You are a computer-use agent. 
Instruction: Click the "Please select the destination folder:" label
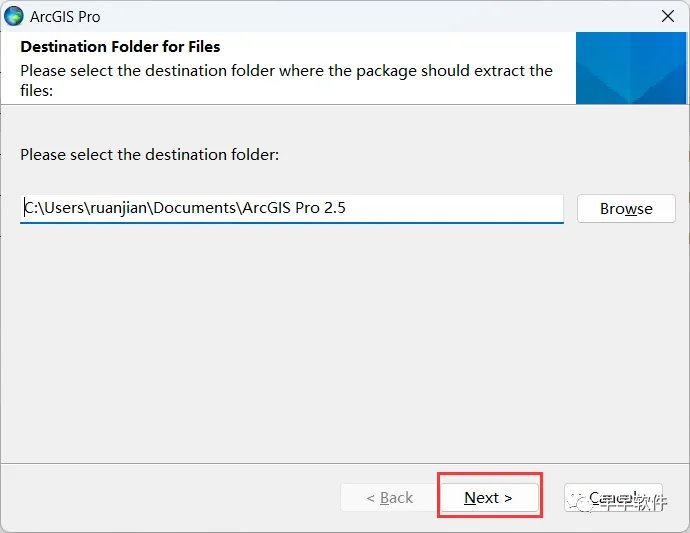[150, 155]
